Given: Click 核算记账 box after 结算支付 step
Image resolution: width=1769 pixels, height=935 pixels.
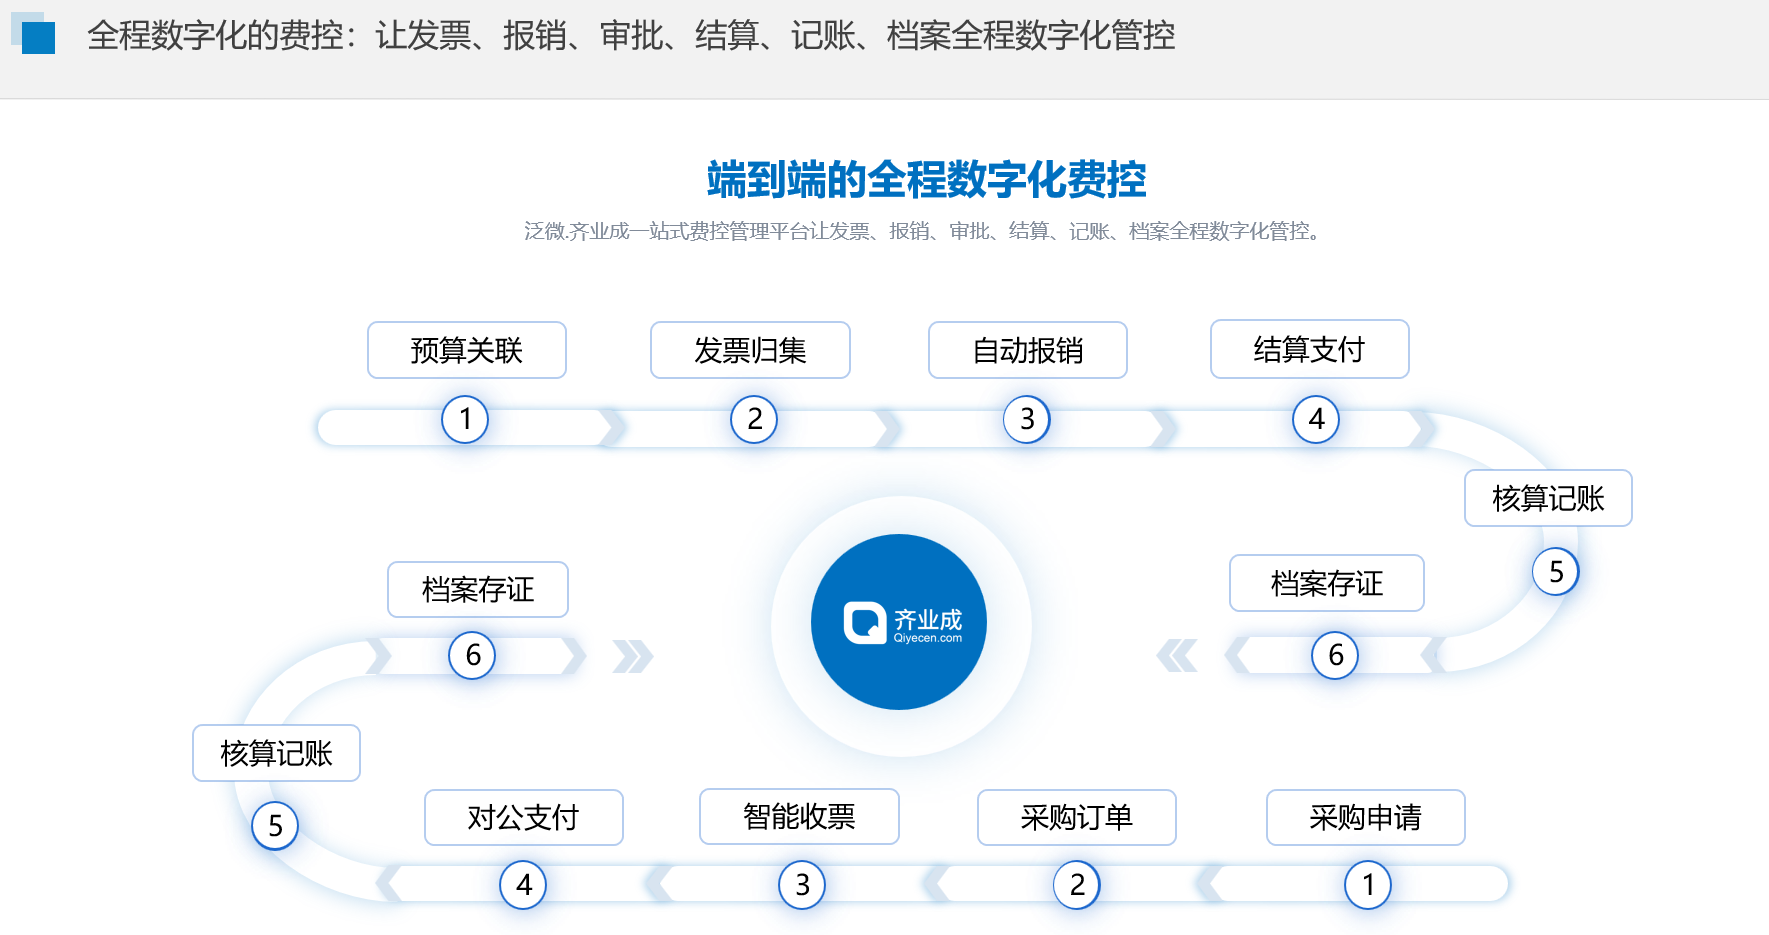Looking at the screenshot, I should [1548, 498].
